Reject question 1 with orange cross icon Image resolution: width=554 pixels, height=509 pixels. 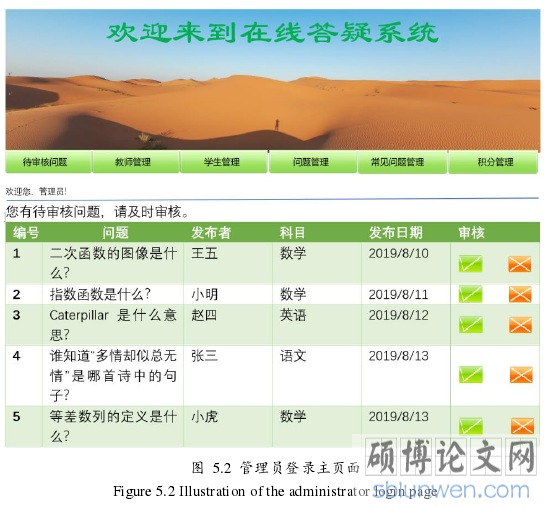[519, 264]
